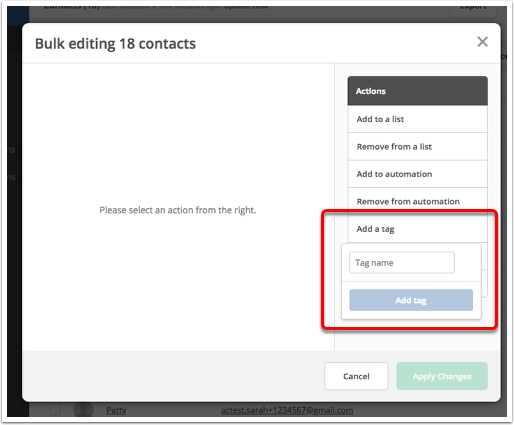Click Patty's avatar thumbnail
514x425 pixels.
[x=83, y=410]
